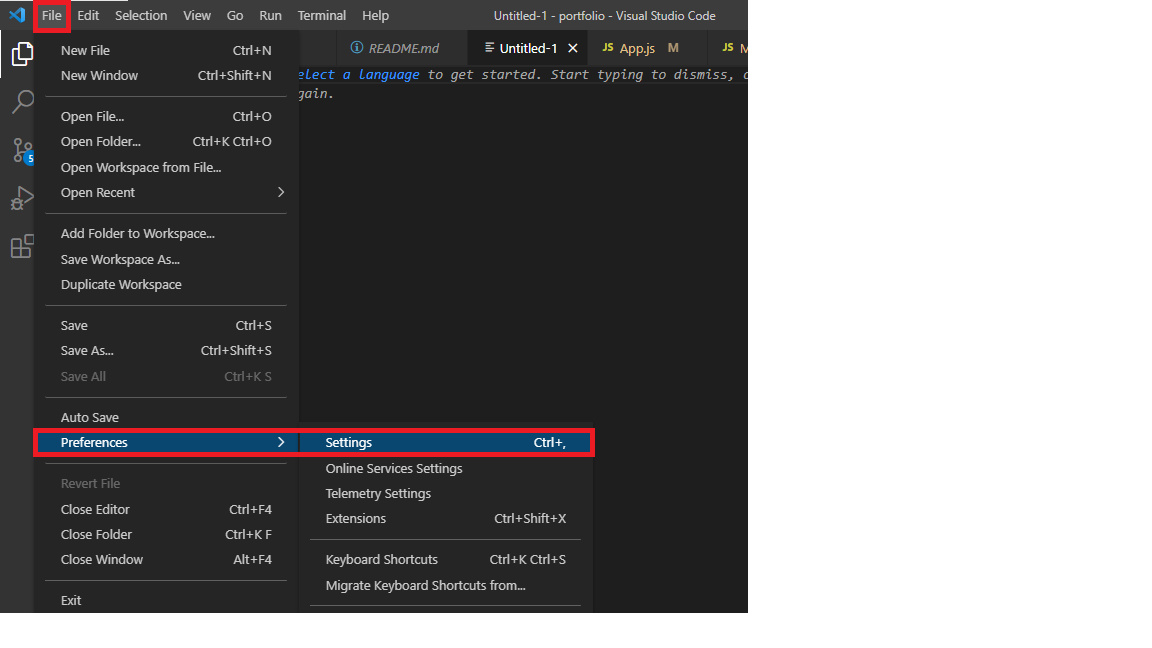The height and width of the screenshot is (648, 1152).
Task: Open the File menu
Action: click(52, 15)
